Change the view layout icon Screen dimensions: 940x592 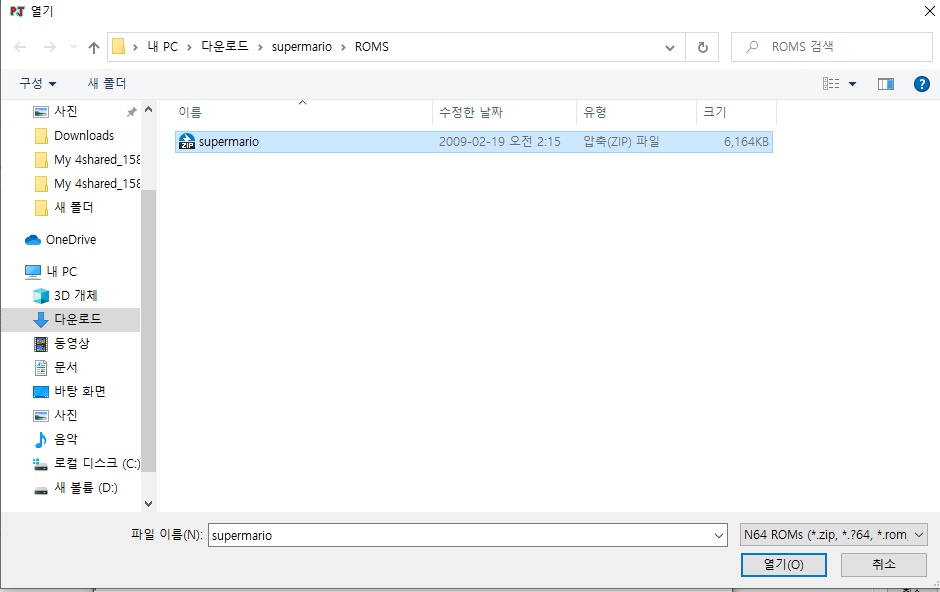pos(831,84)
